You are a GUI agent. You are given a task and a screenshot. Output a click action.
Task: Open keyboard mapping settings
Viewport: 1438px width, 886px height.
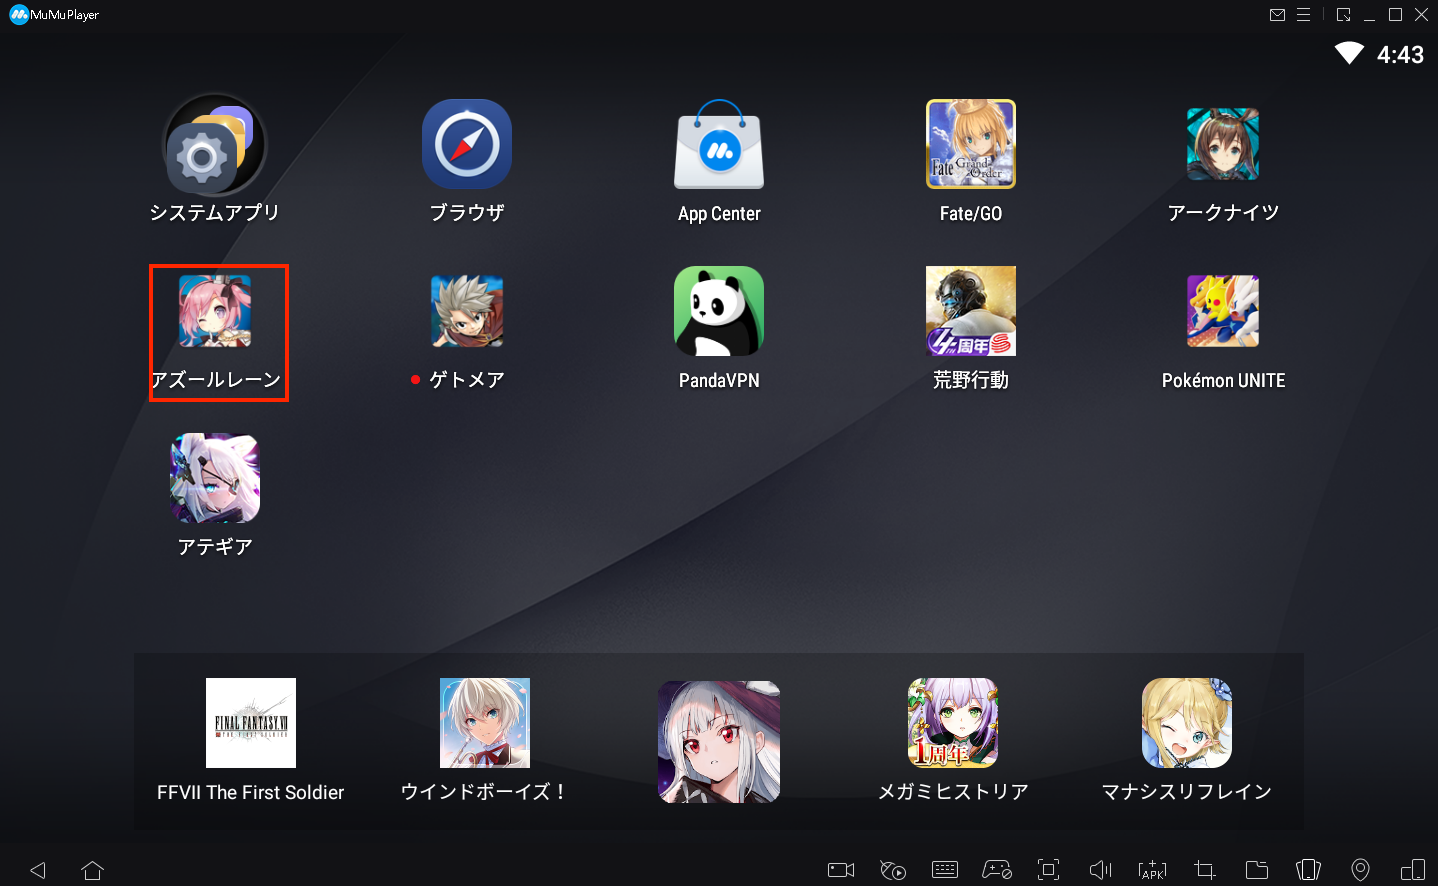945,870
